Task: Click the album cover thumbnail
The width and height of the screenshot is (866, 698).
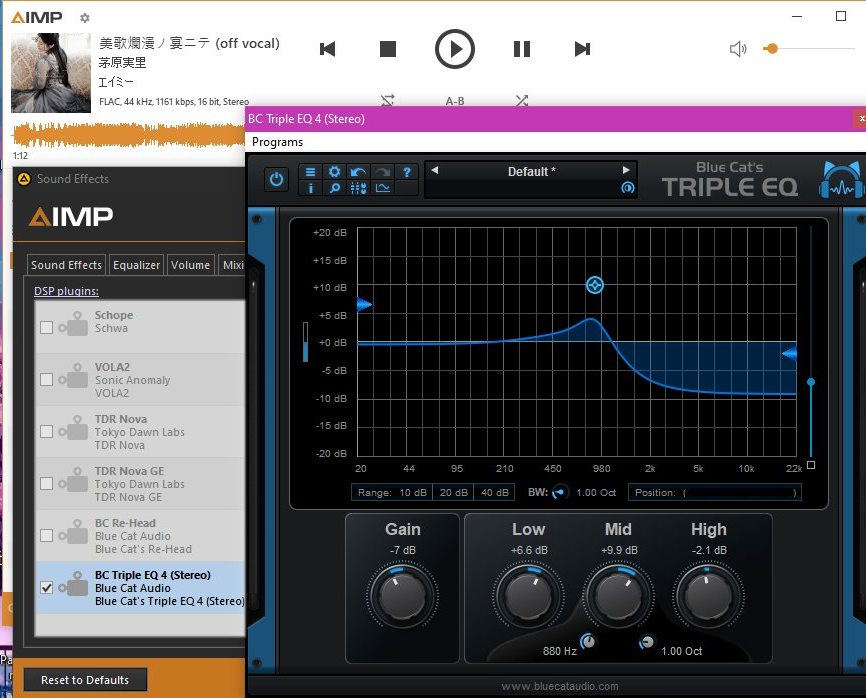Action: 51,73
